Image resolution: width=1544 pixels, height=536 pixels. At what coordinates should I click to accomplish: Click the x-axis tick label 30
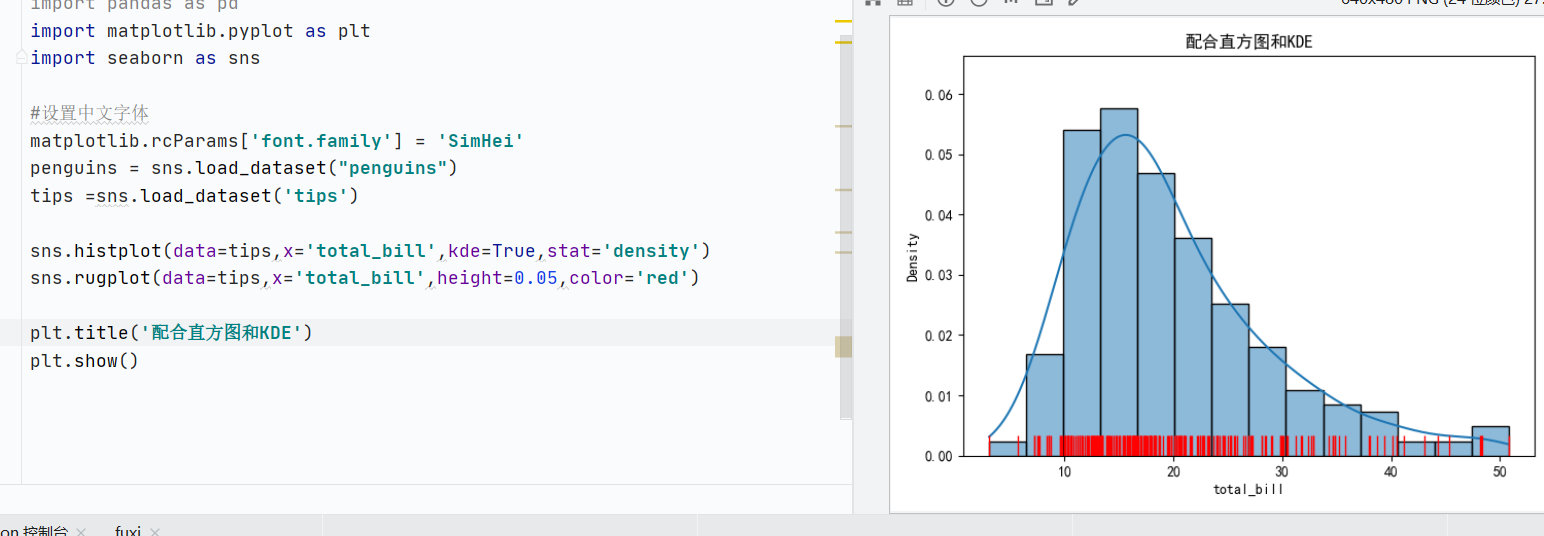pos(1281,472)
